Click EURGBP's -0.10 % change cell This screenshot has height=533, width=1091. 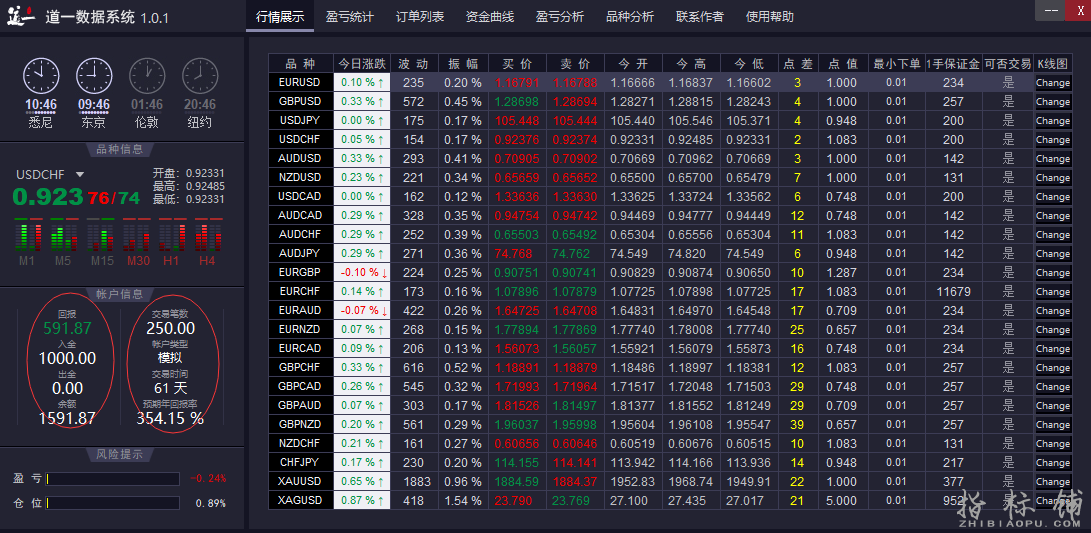point(362,273)
